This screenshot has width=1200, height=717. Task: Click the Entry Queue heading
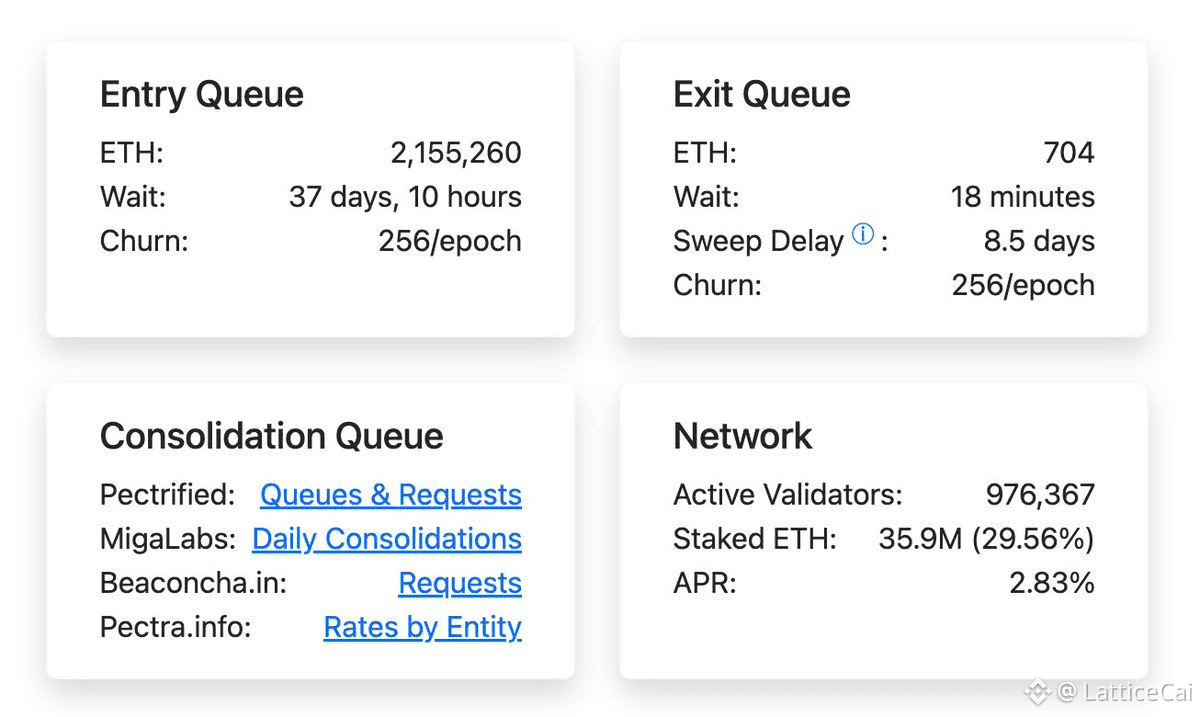[202, 95]
